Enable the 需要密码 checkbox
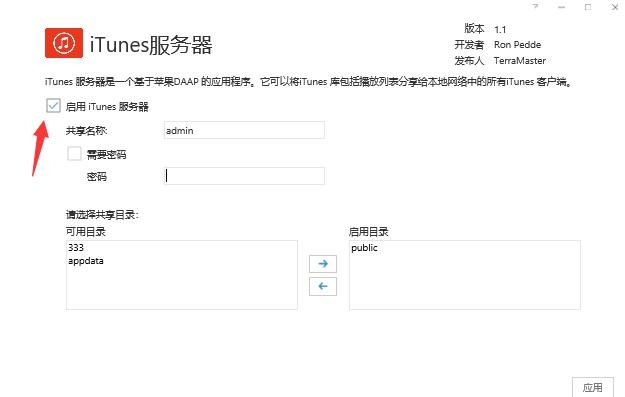Image resolution: width=625 pixels, height=397 pixels. pos(74,153)
